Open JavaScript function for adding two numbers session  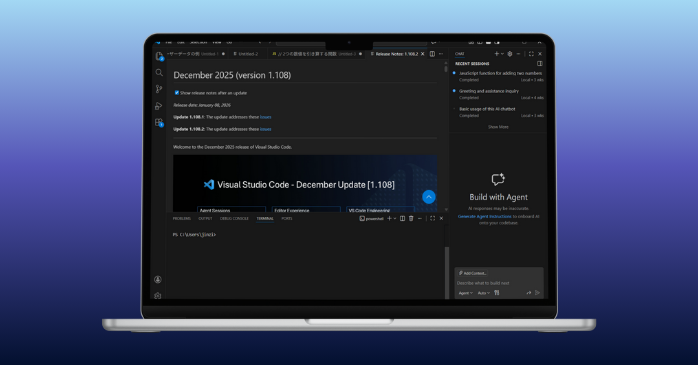tap(499, 76)
